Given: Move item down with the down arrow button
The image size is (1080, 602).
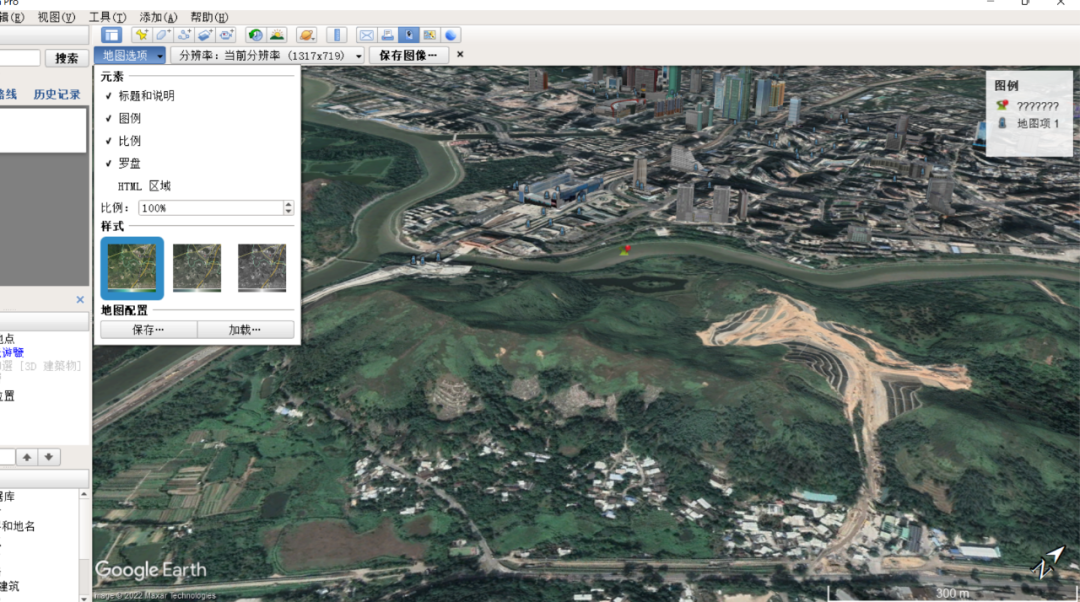Looking at the screenshot, I should click(49, 457).
